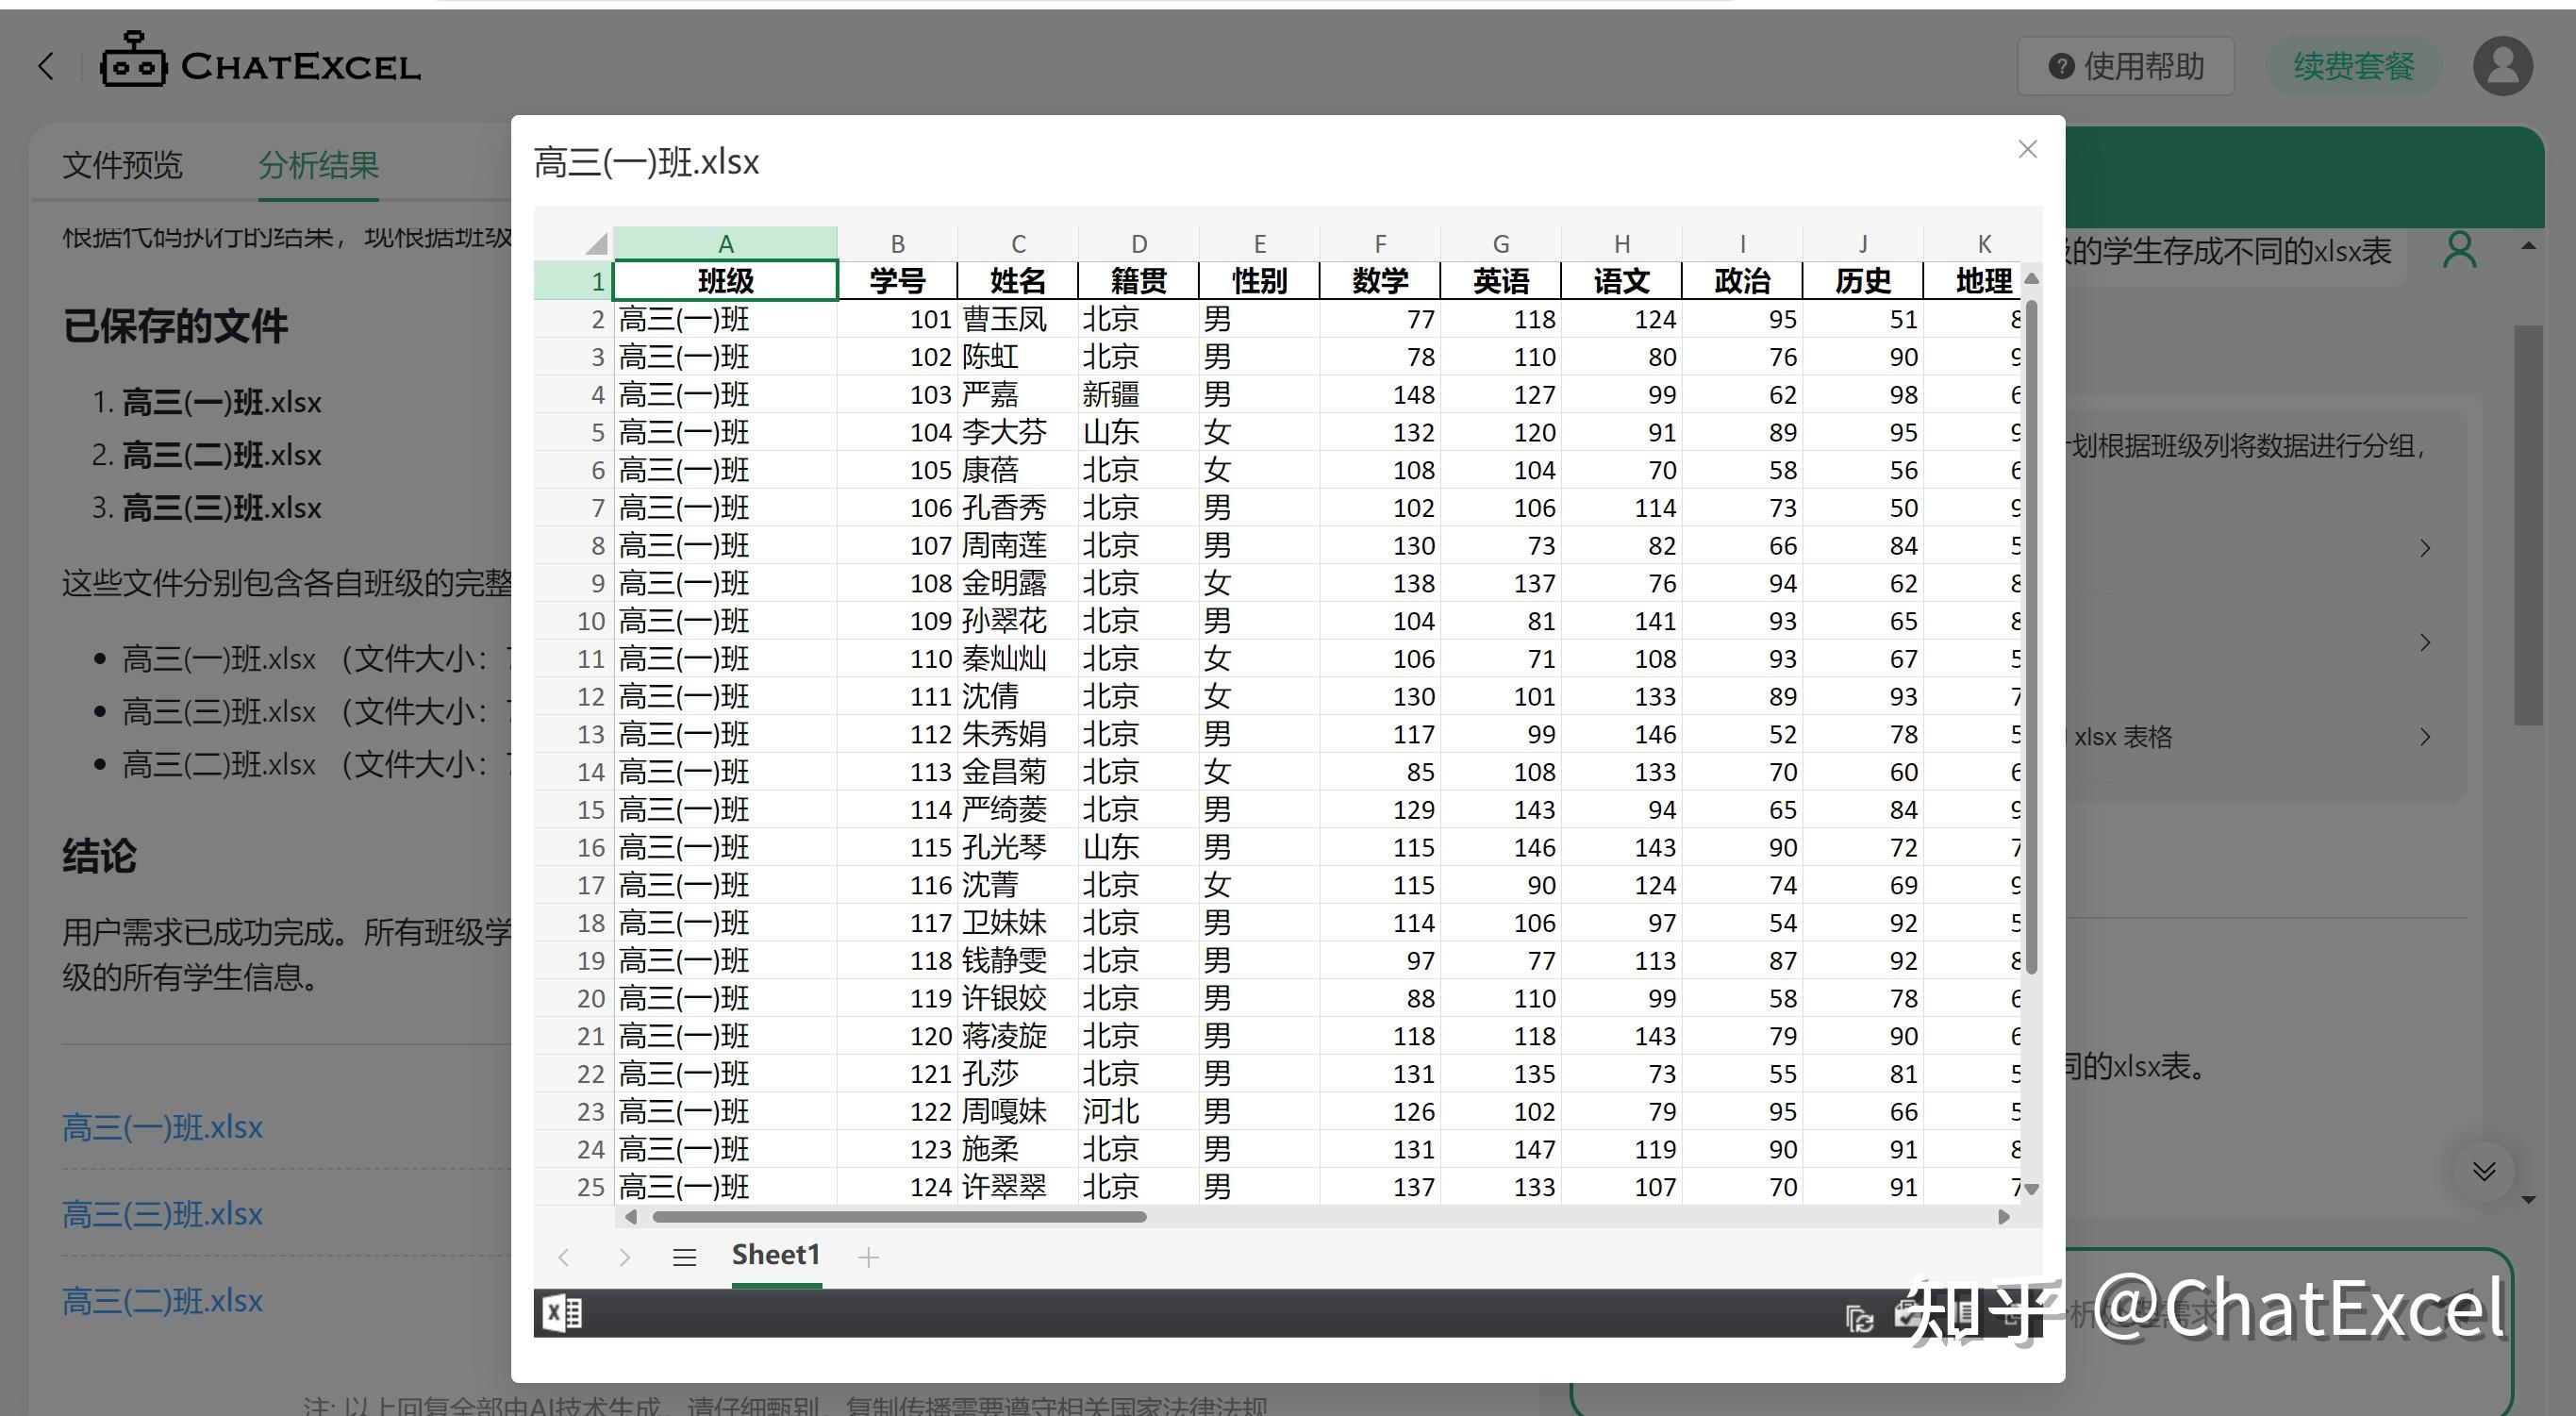2576x1416 pixels.
Task: Click the double-chevron collapse arrow on right panel
Action: point(2484,1172)
